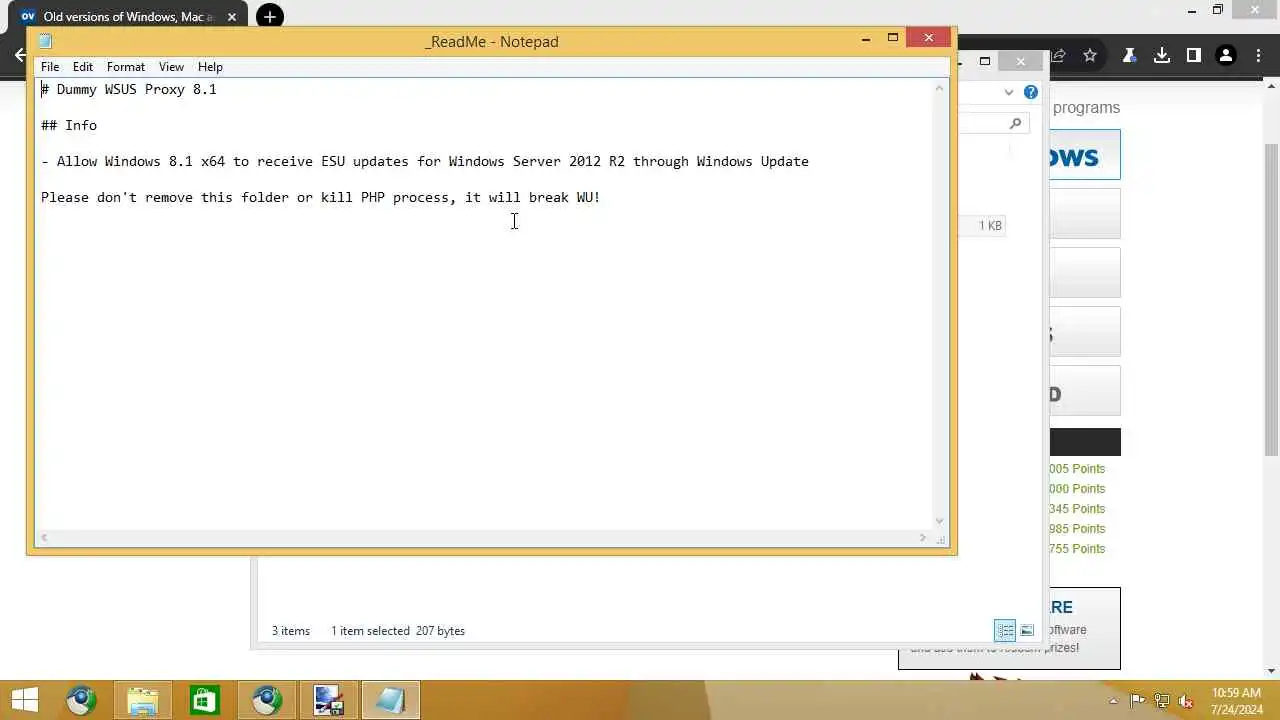Switch File Explorer to details view

coord(1005,630)
